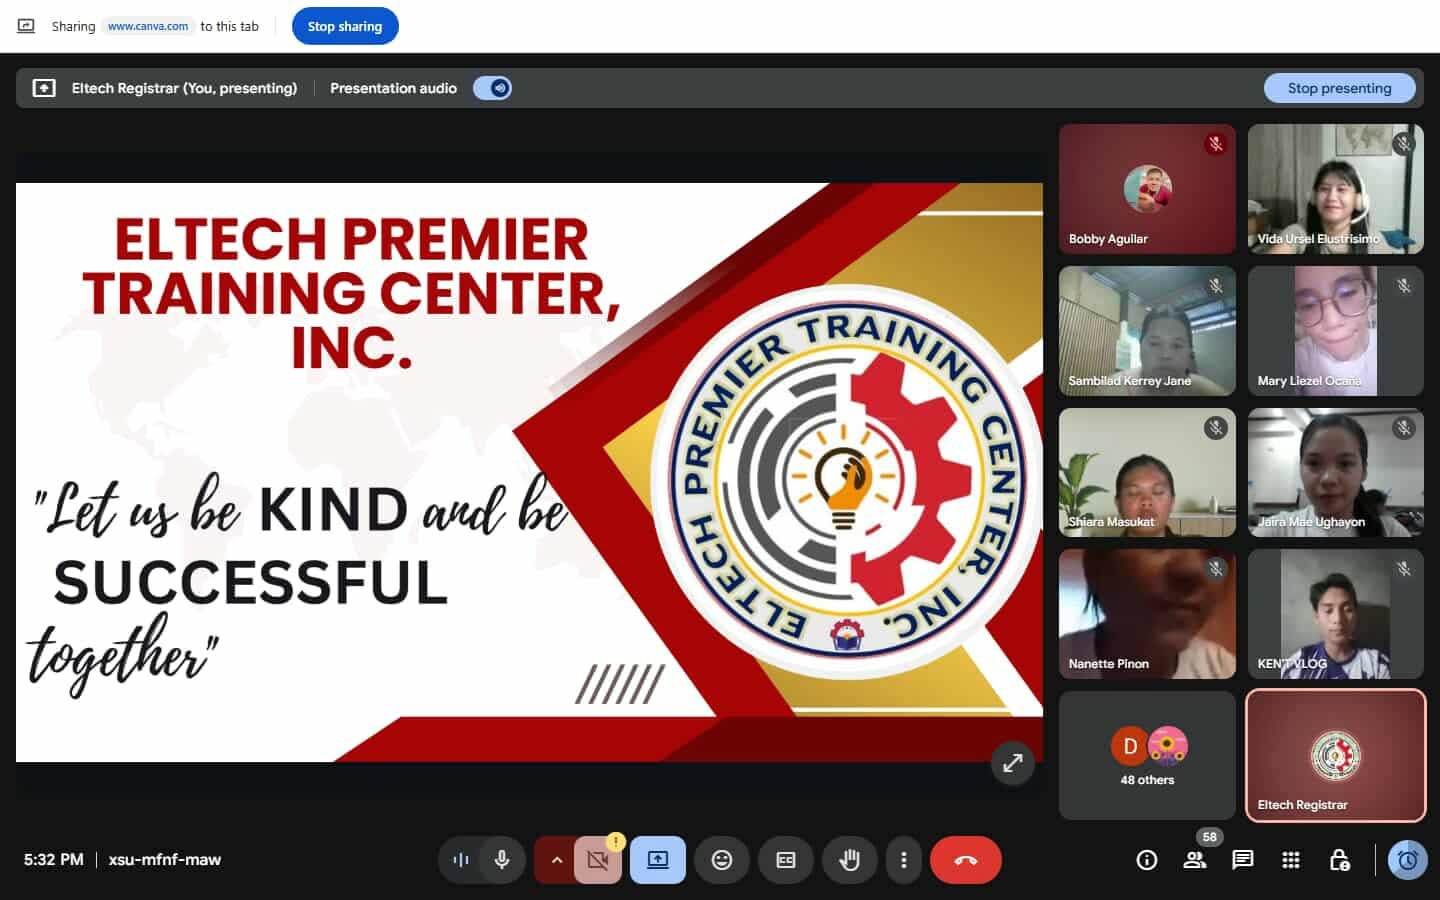The height and width of the screenshot is (900, 1440).
Task: Open the more options menu
Action: 904,860
